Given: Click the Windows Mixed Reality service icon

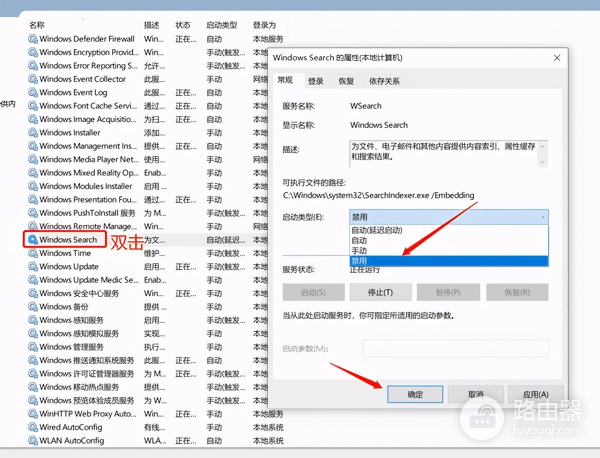Looking at the screenshot, I should click(33, 173).
